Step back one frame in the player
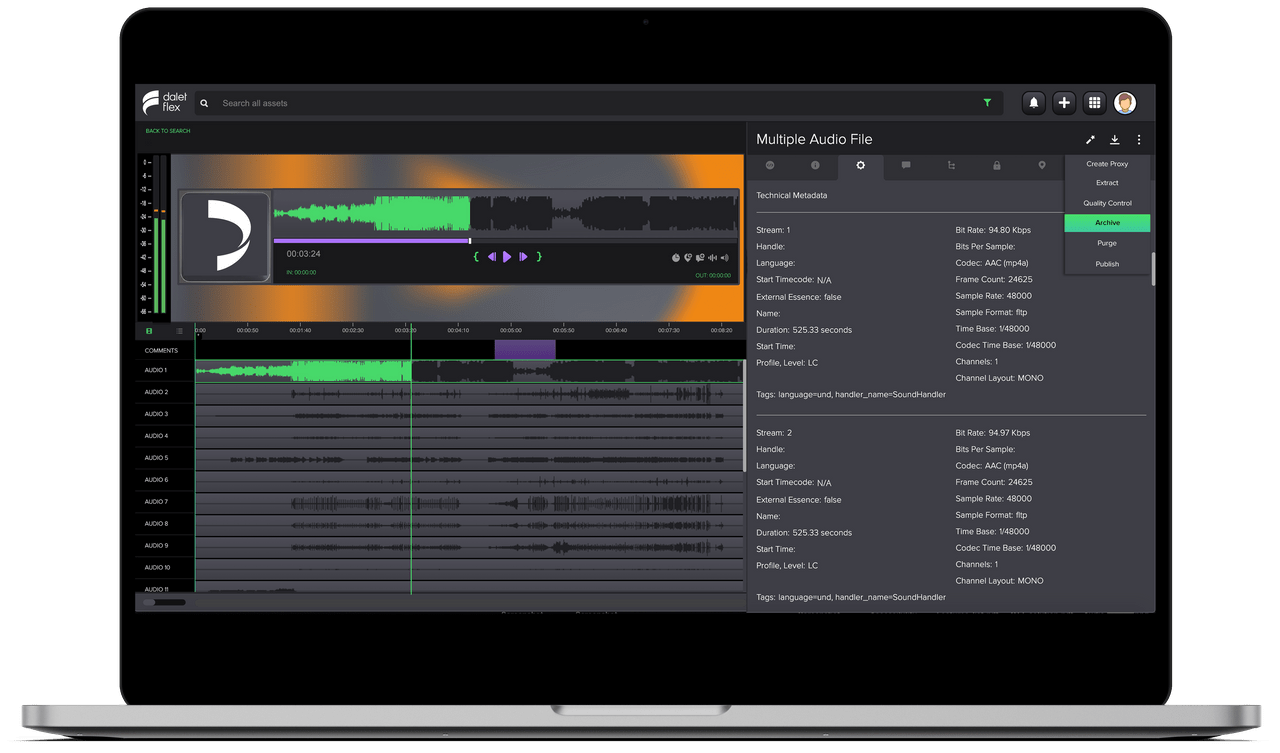This screenshot has height=753, width=1280. coord(491,257)
